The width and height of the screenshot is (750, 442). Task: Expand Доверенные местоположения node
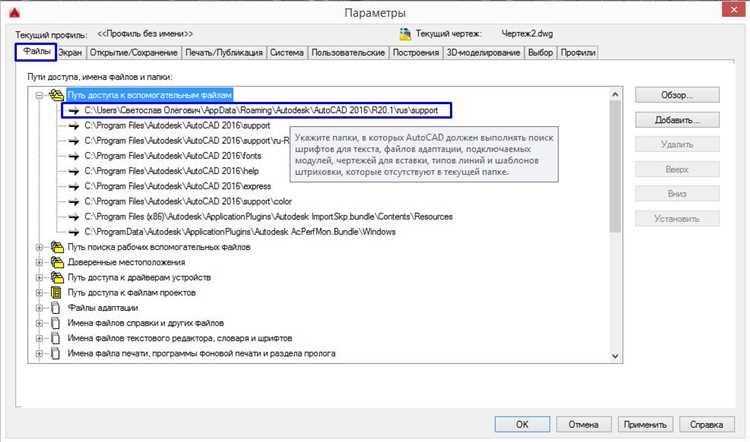point(39,262)
